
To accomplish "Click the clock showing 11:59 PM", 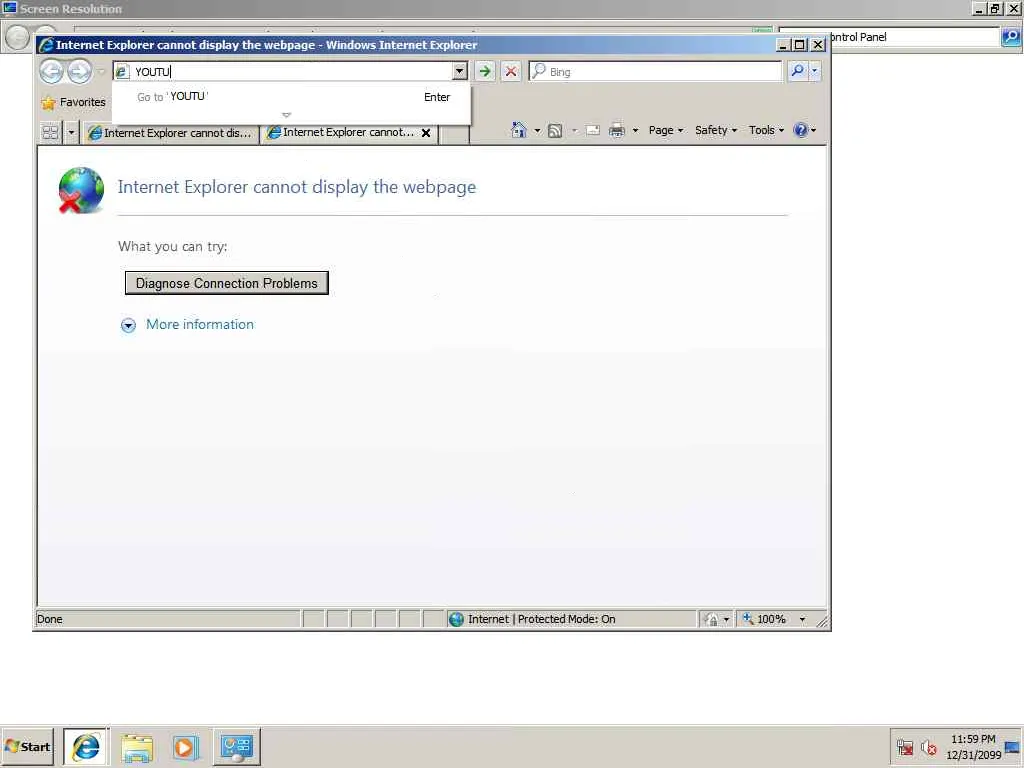I will point(973,739).
